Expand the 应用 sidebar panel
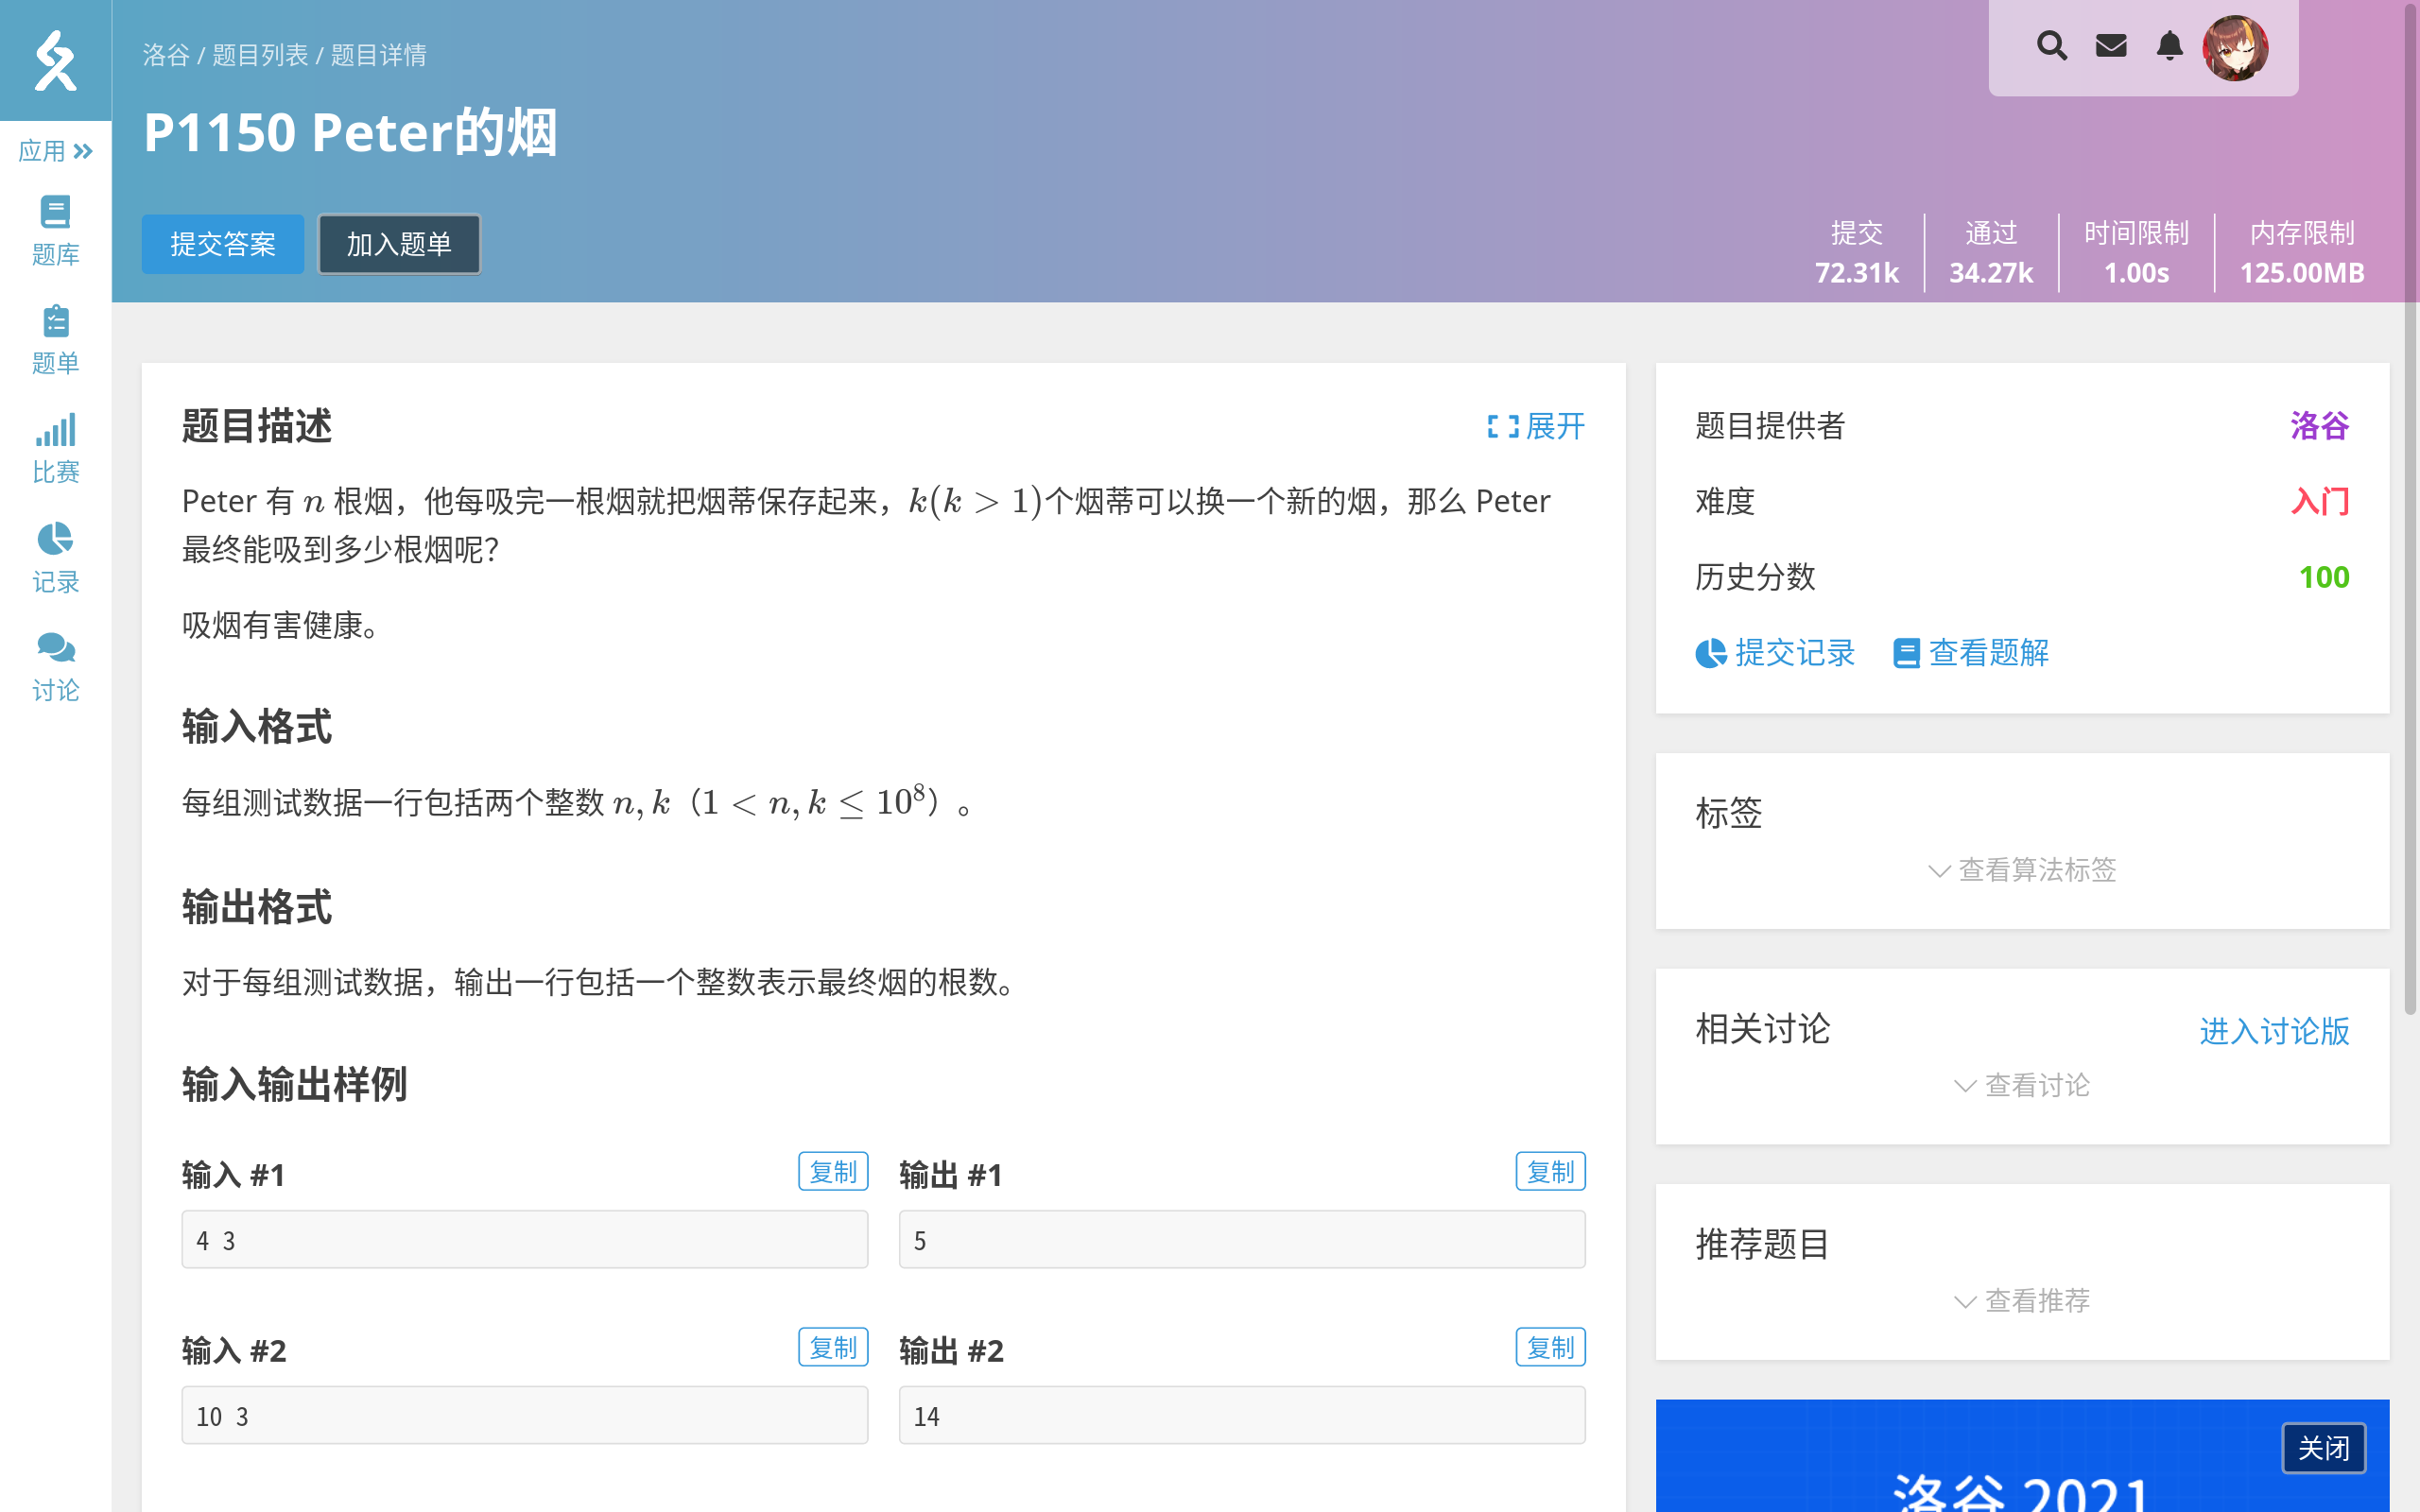Screen dimensions: 2420x1512 pos(55,151)
